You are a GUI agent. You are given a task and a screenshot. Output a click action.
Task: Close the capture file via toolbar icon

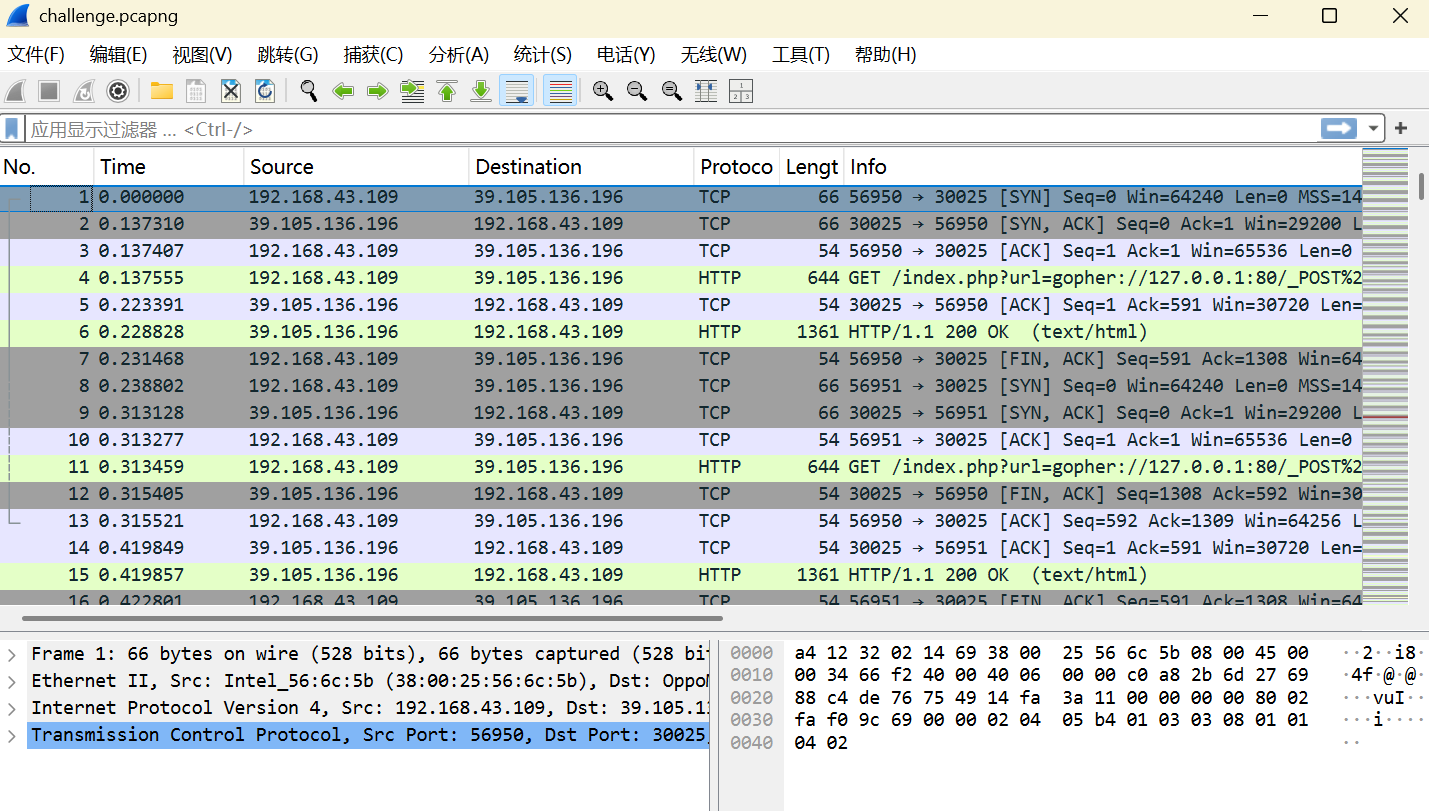(x=231, y=91)
